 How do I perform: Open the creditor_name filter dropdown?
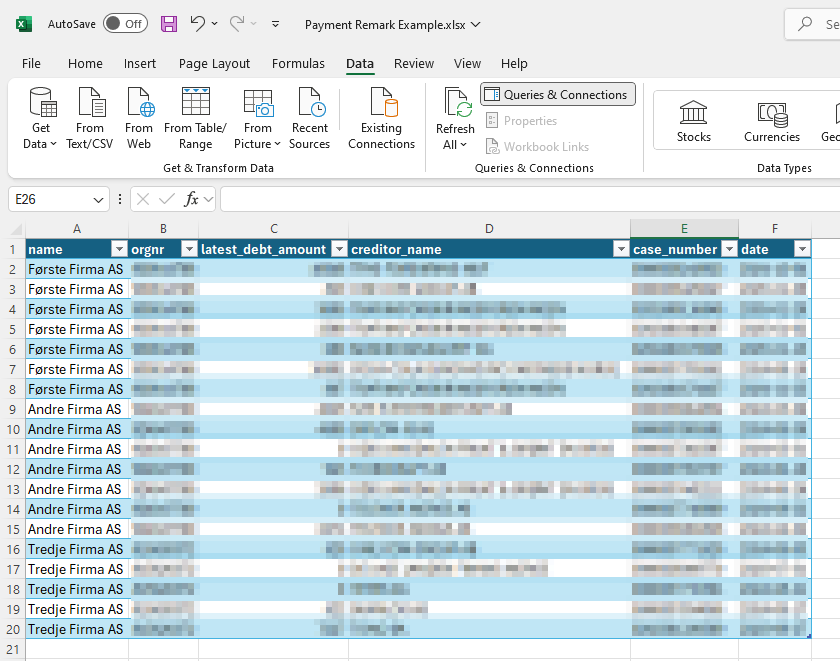[621, 249]
